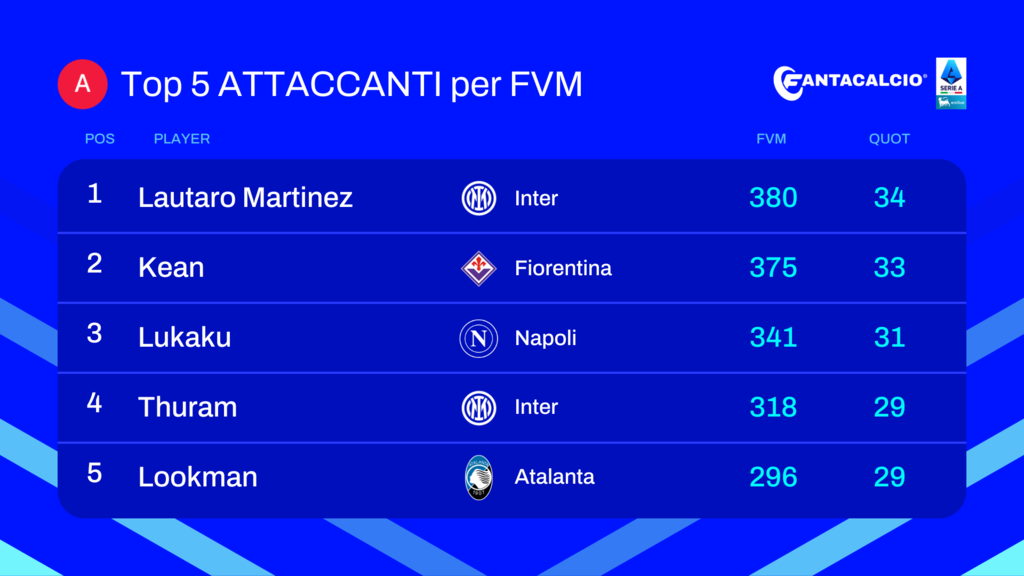Open the Kean player name
This screenshot has height=576, width=1024.
[171, 268]
